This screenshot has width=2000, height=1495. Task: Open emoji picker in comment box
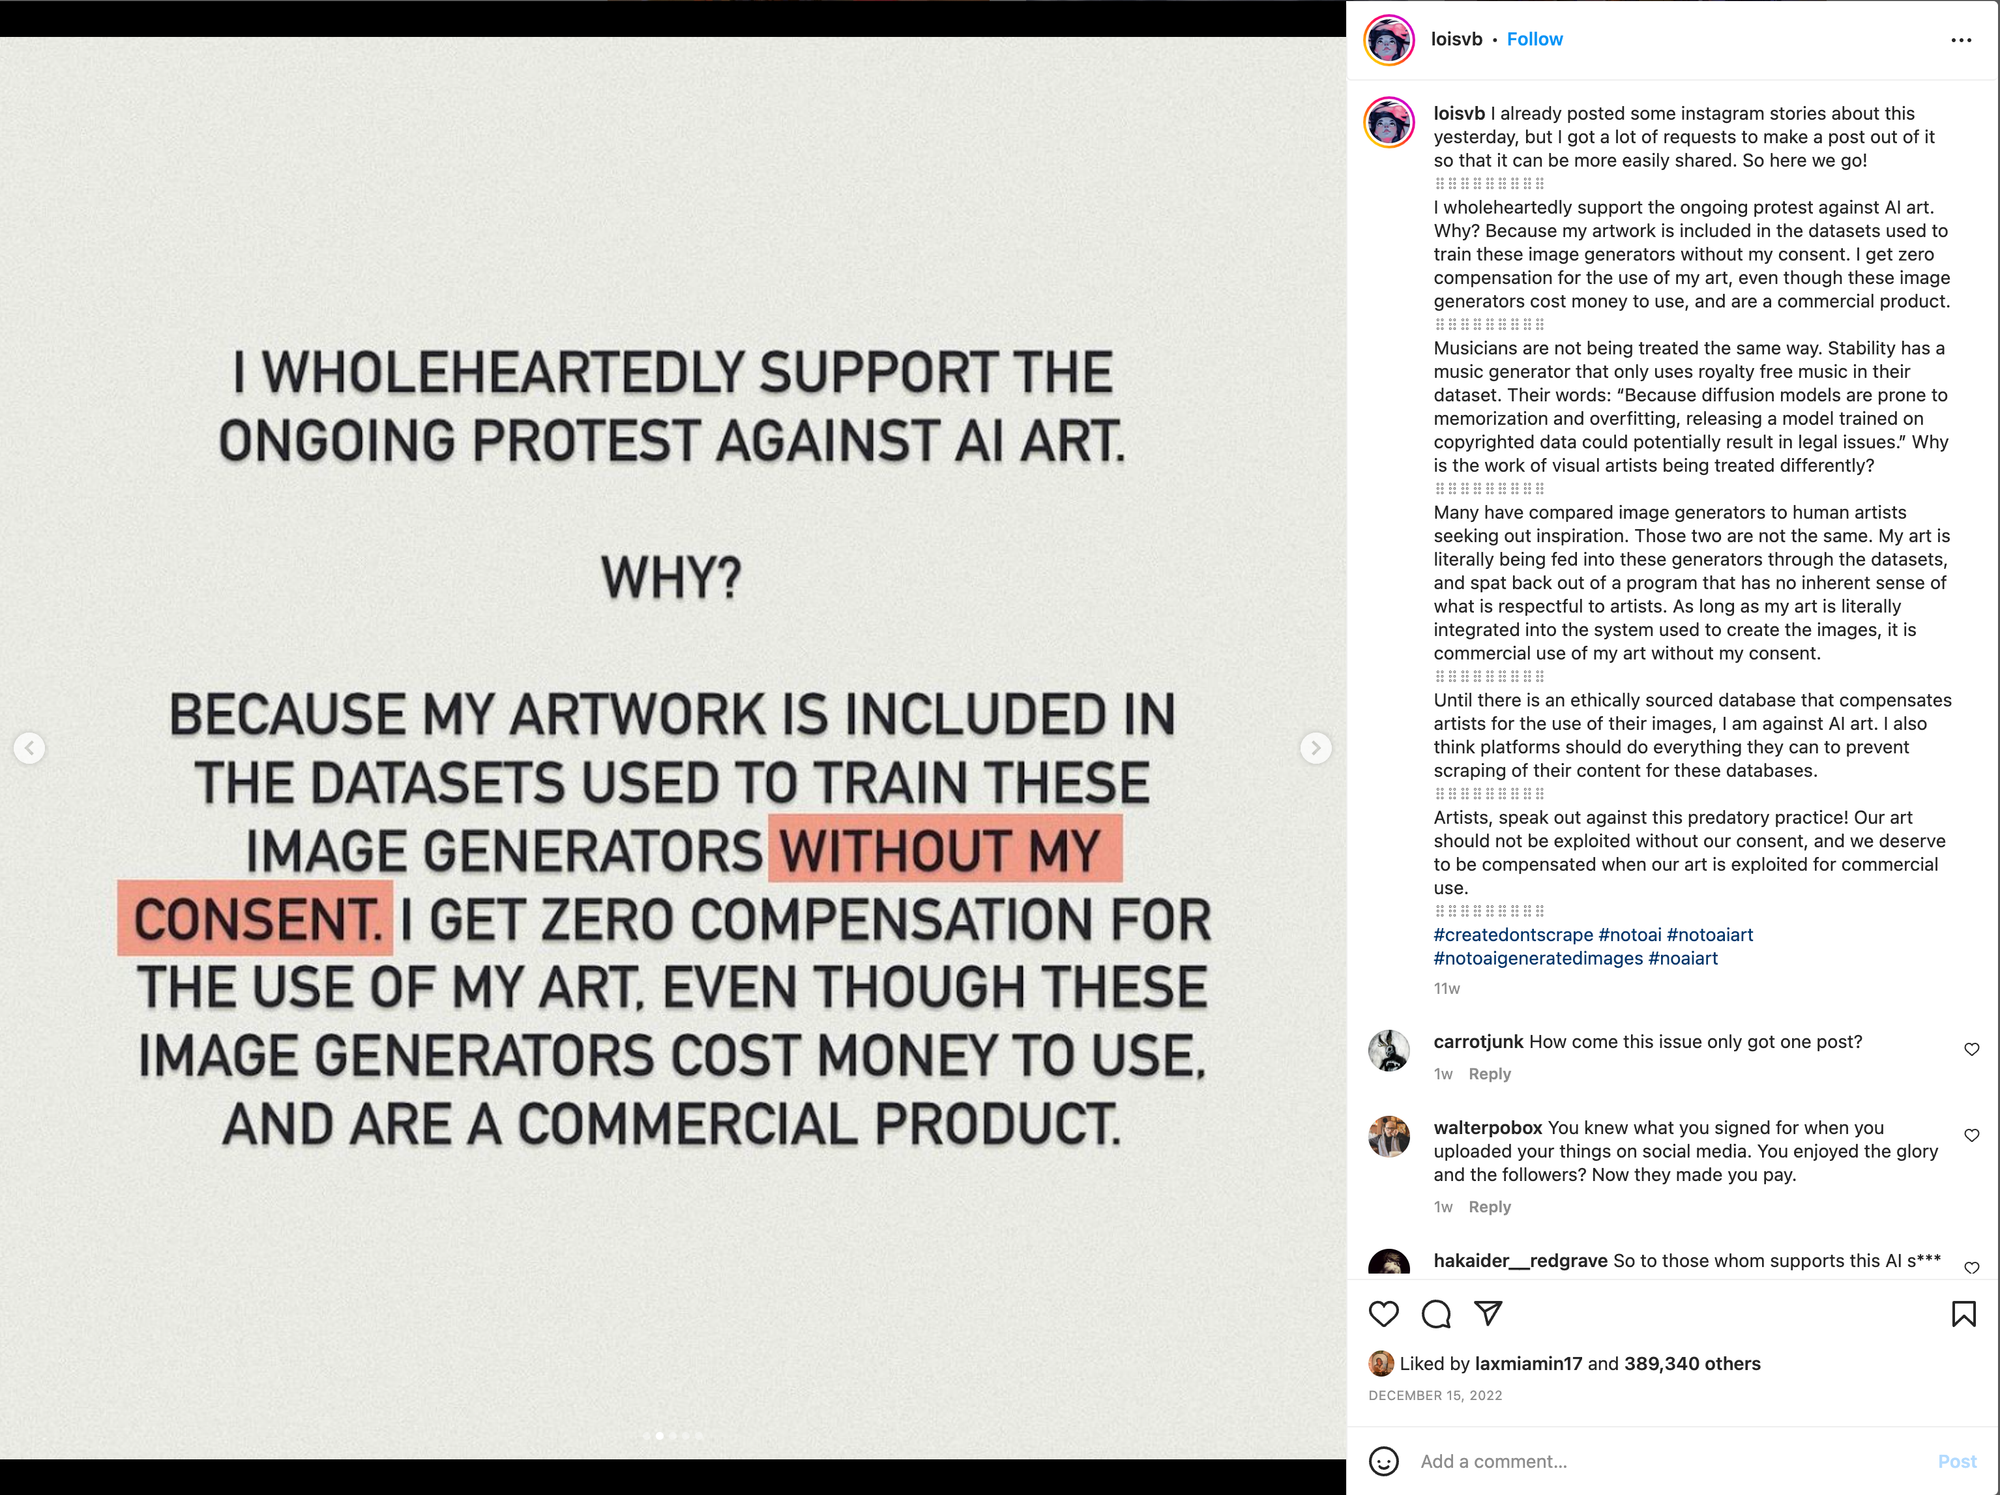[1383, 1461]
